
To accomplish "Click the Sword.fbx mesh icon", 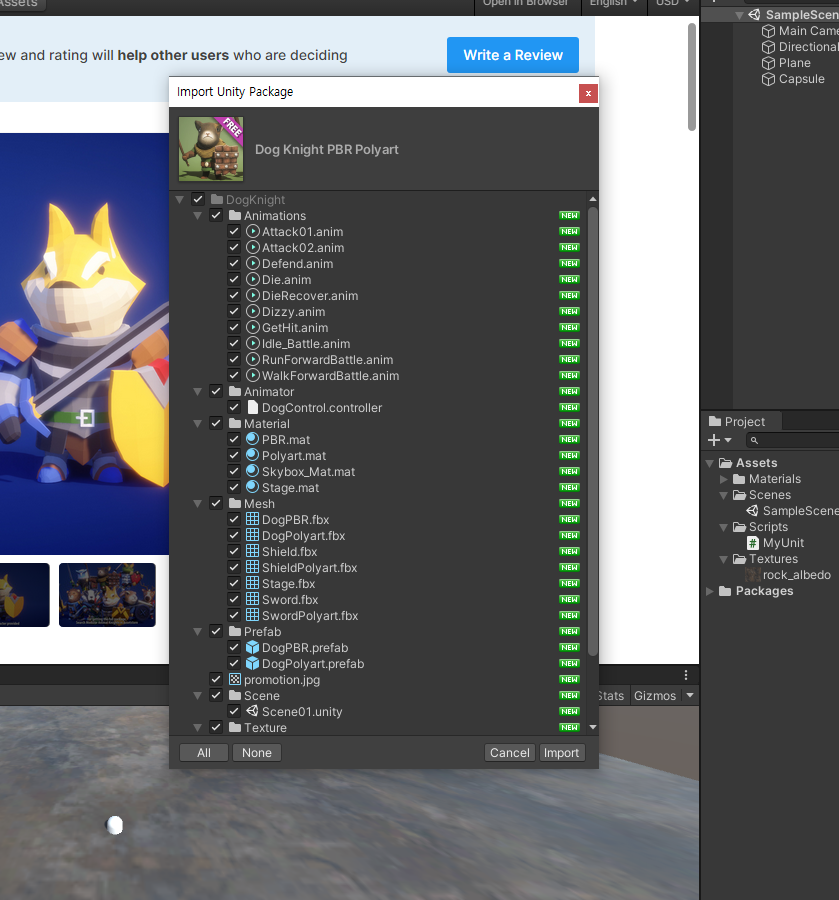I will [x=253, y=599].
